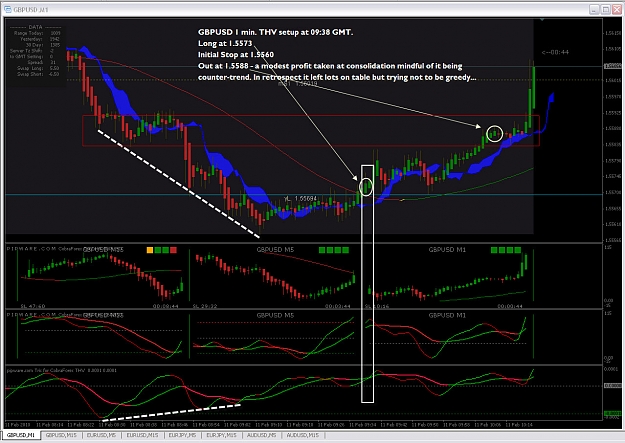The image size is (625, 443).
Task: Select the EURJPY,M15 chart tab
Action: click(222, 435)
